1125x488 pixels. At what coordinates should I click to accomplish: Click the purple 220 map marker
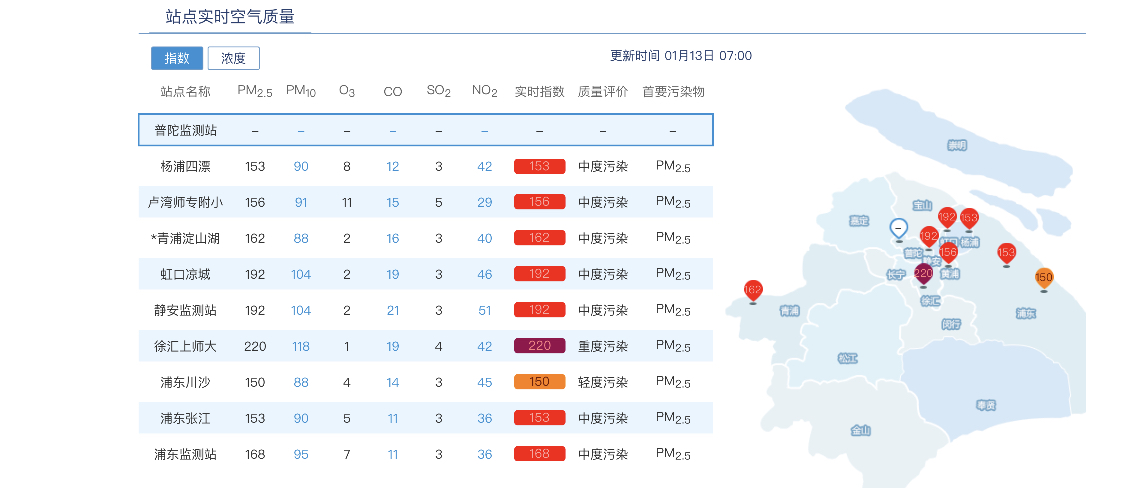click(x=923, y=273)
